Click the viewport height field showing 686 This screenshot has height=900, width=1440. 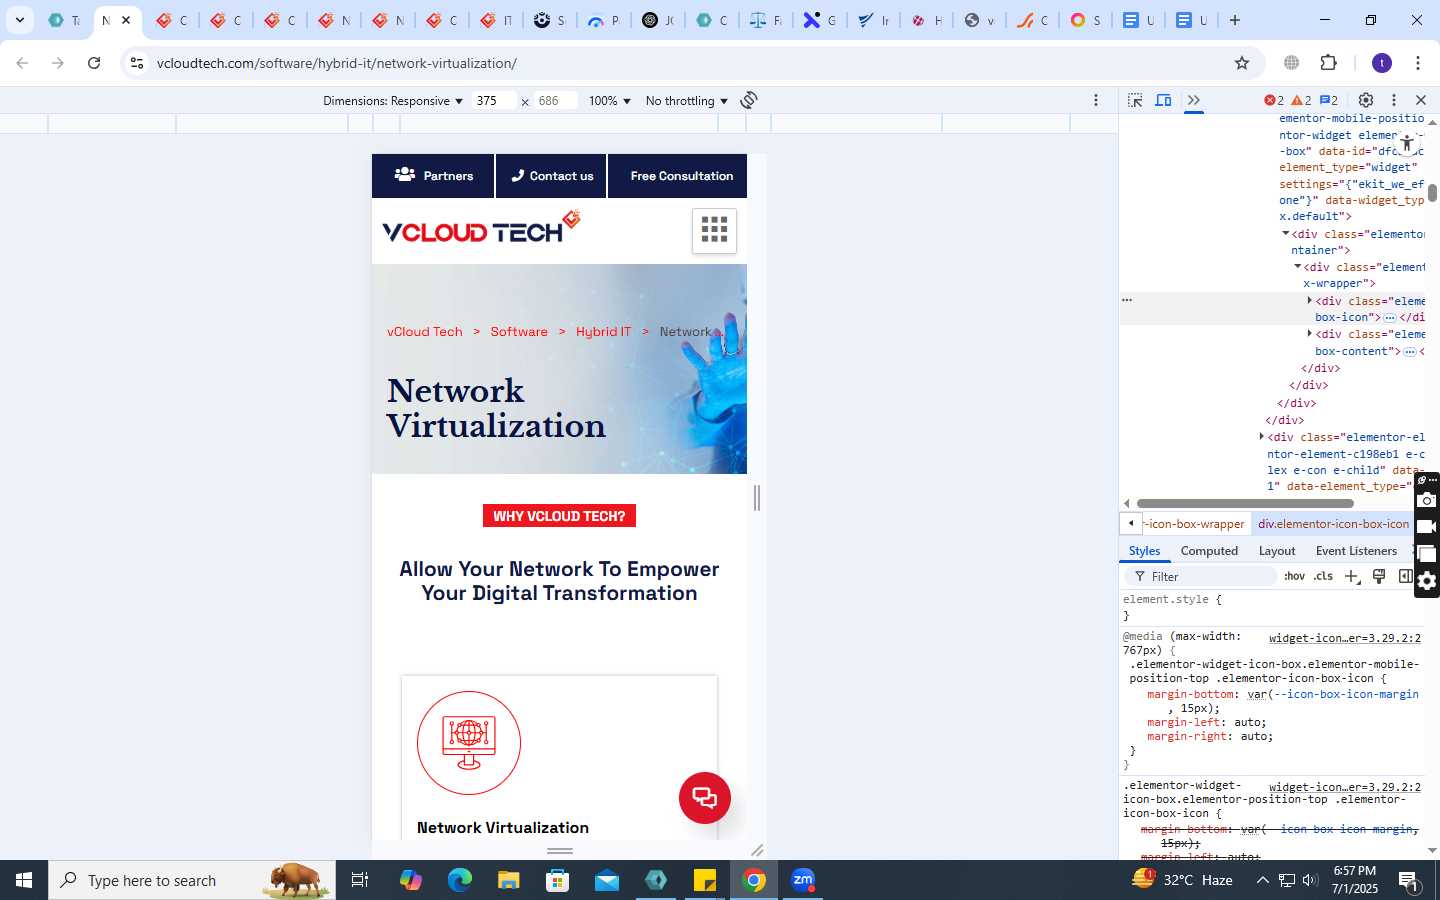point(556,100)
